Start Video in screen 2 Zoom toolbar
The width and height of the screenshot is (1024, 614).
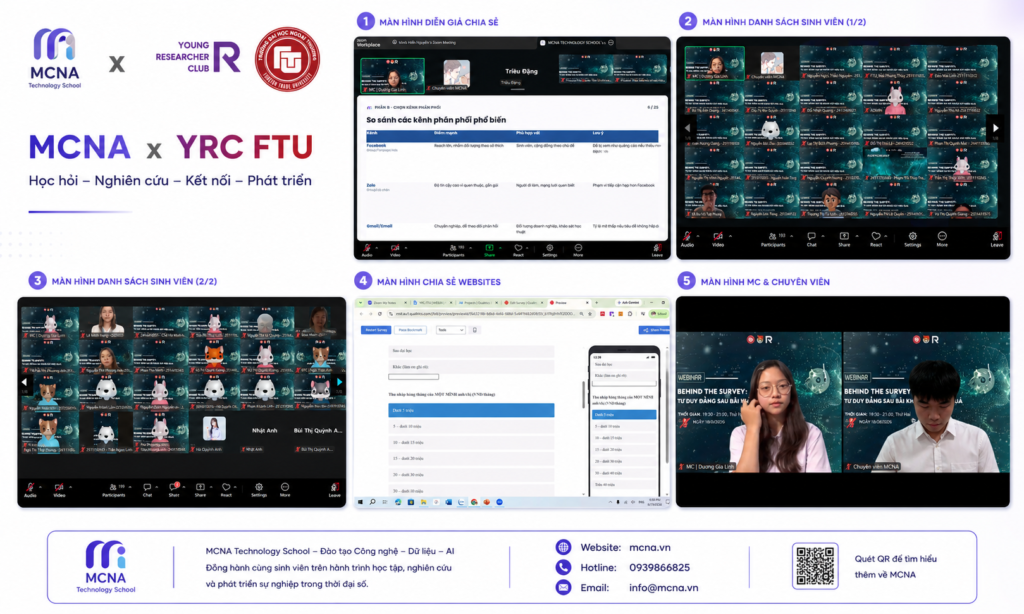click(718, 239)
